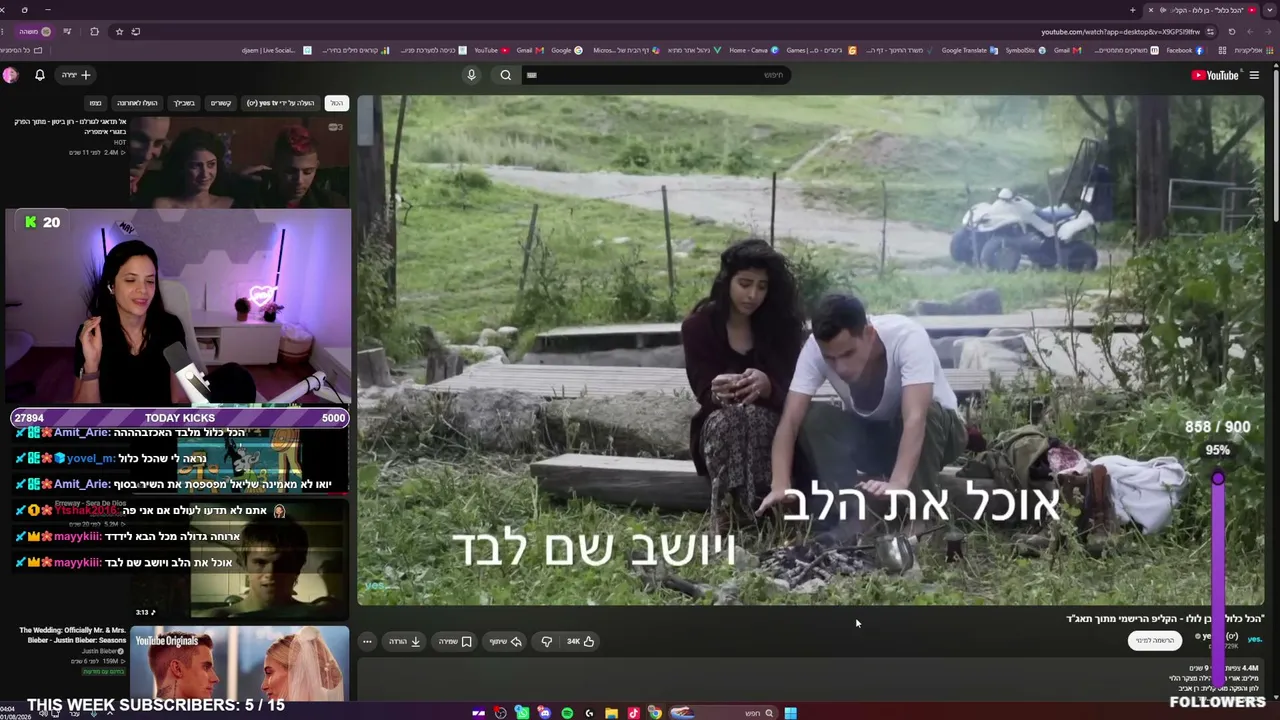The image size is (1280, 720).
Task: Go forward with the browser forward arrow
Action: click(1250, 31)
